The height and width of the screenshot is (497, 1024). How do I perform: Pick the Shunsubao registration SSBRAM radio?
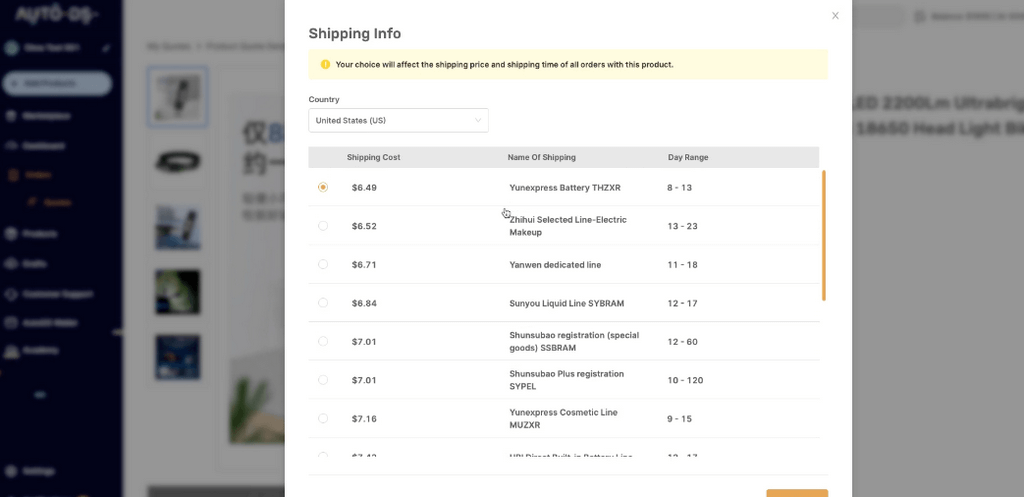pos(323,342)
